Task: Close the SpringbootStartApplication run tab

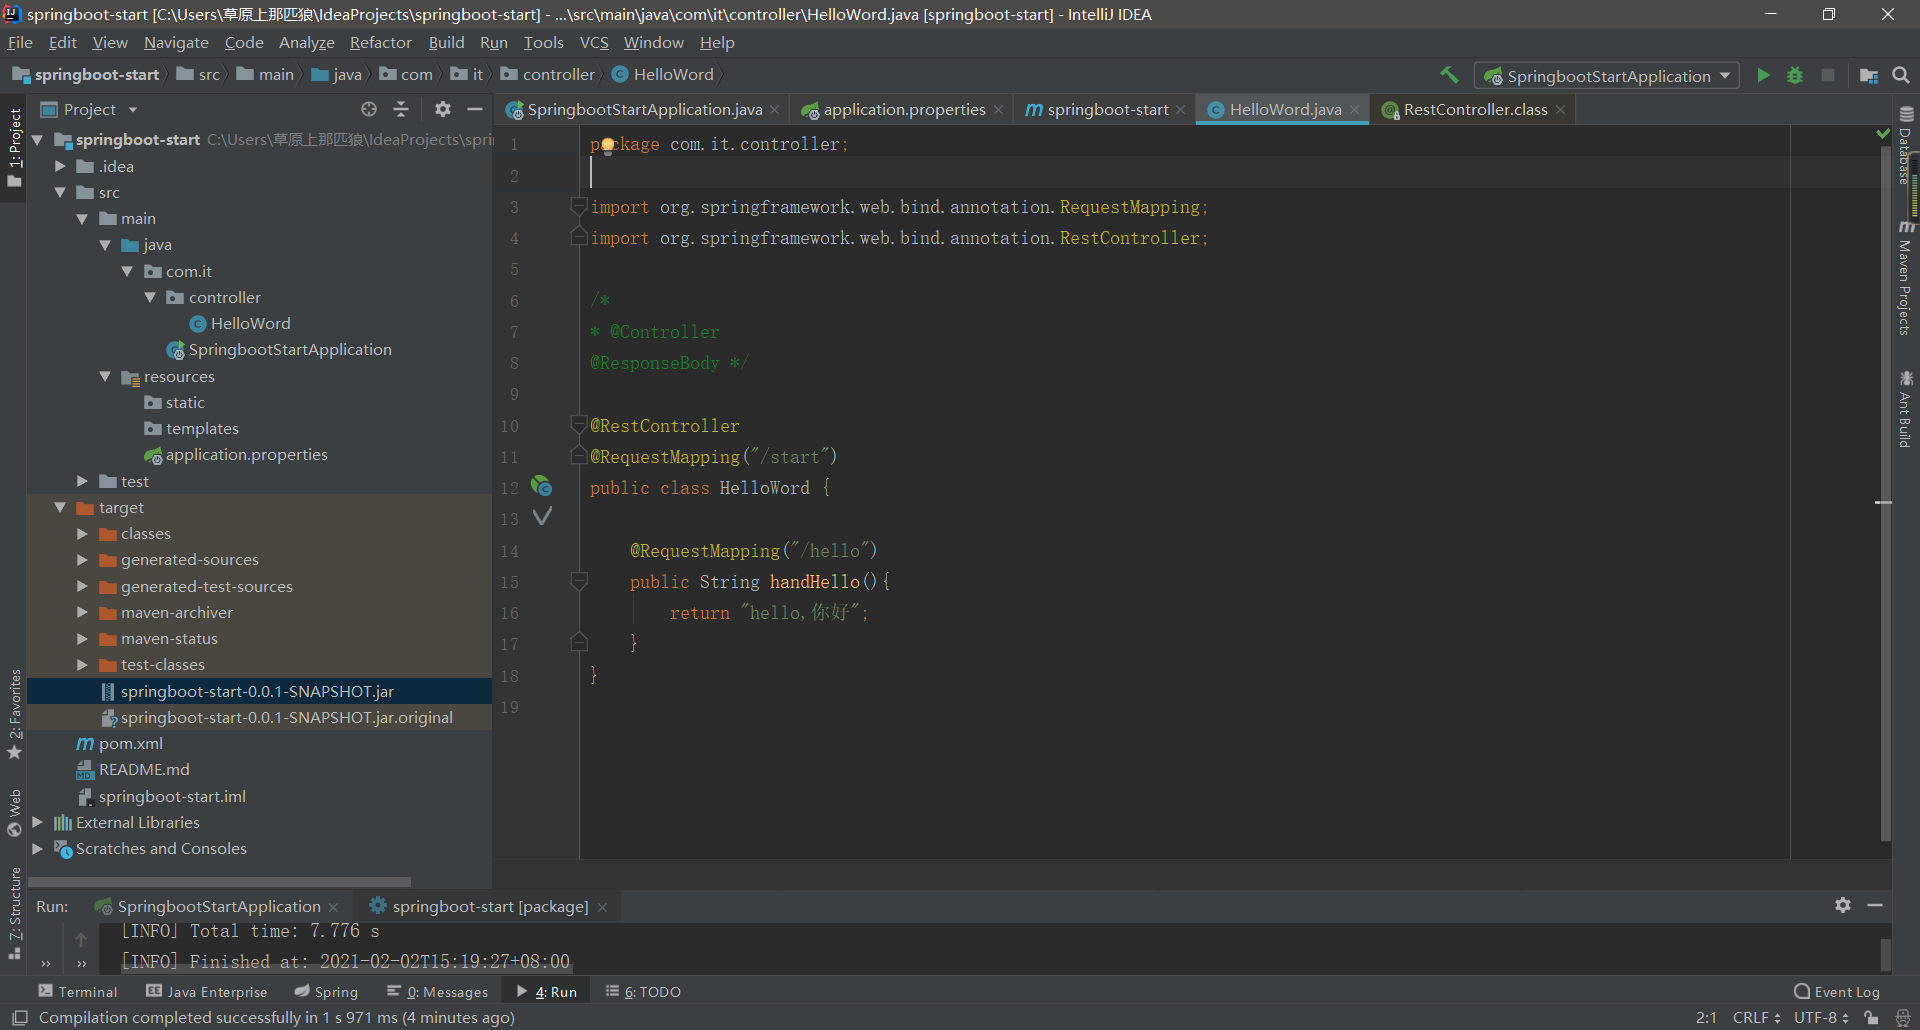Action: click(x=334, y=907)
